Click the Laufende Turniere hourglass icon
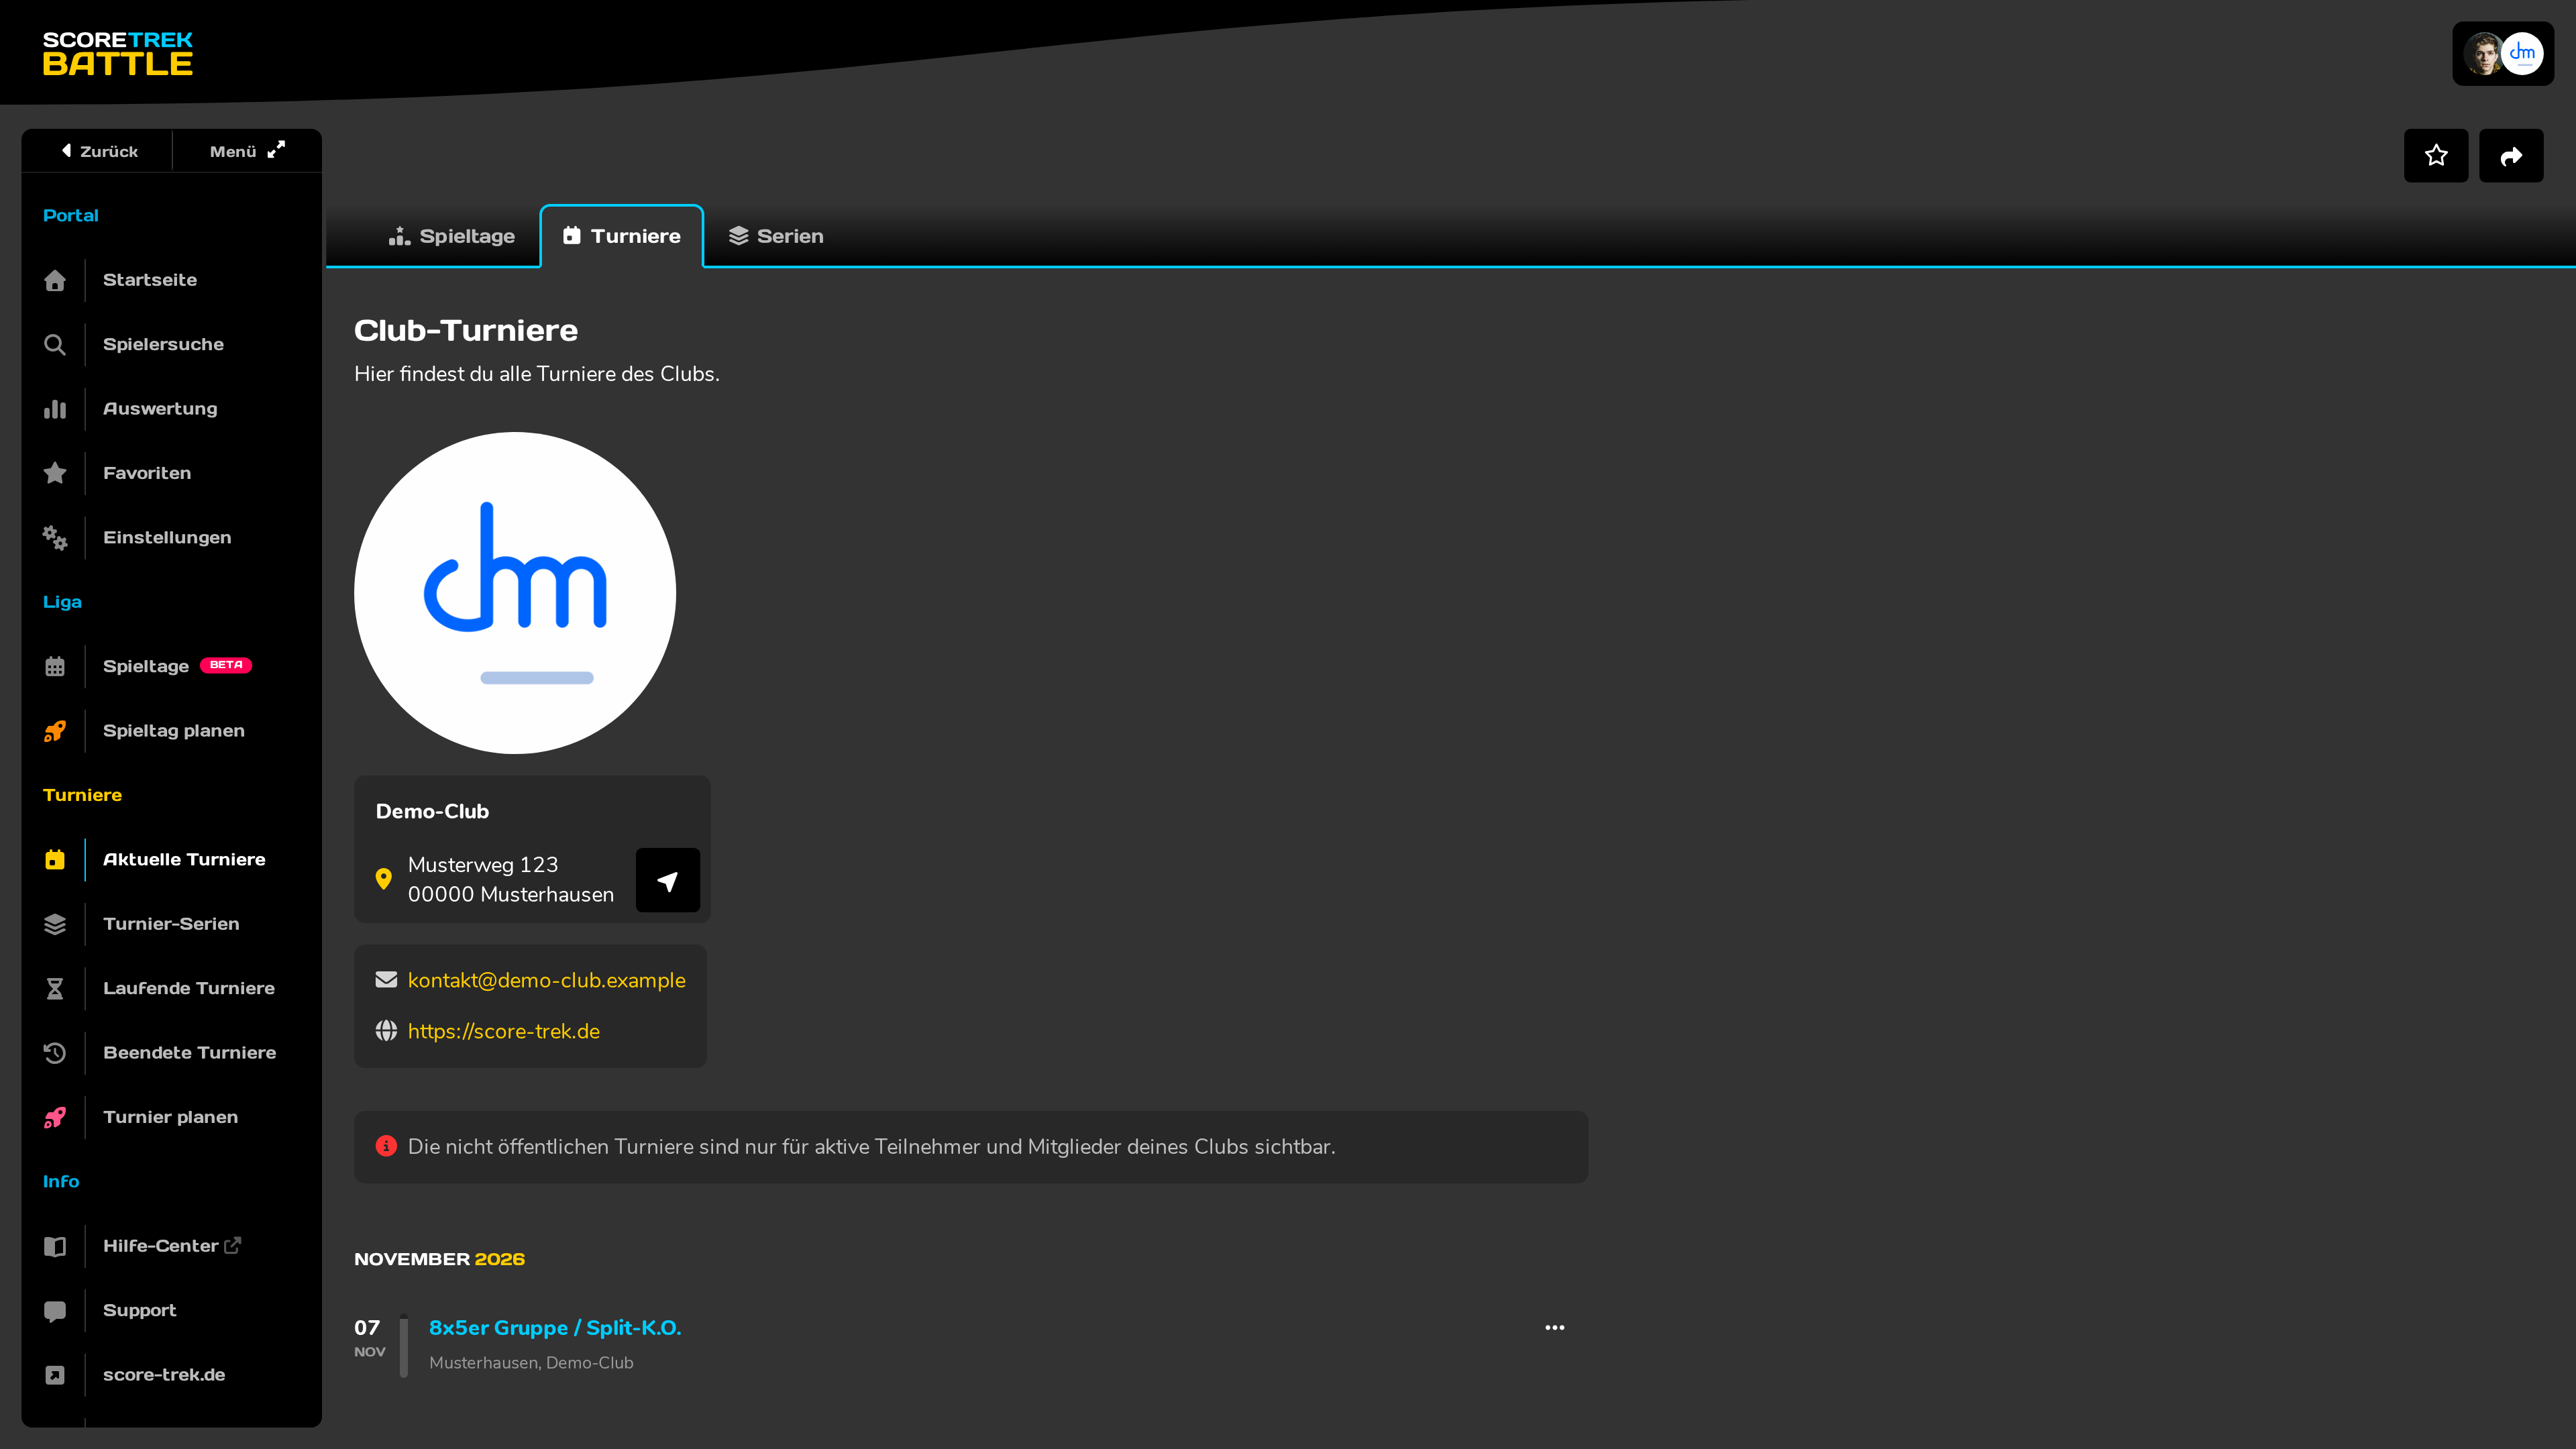 click(55, 989)
